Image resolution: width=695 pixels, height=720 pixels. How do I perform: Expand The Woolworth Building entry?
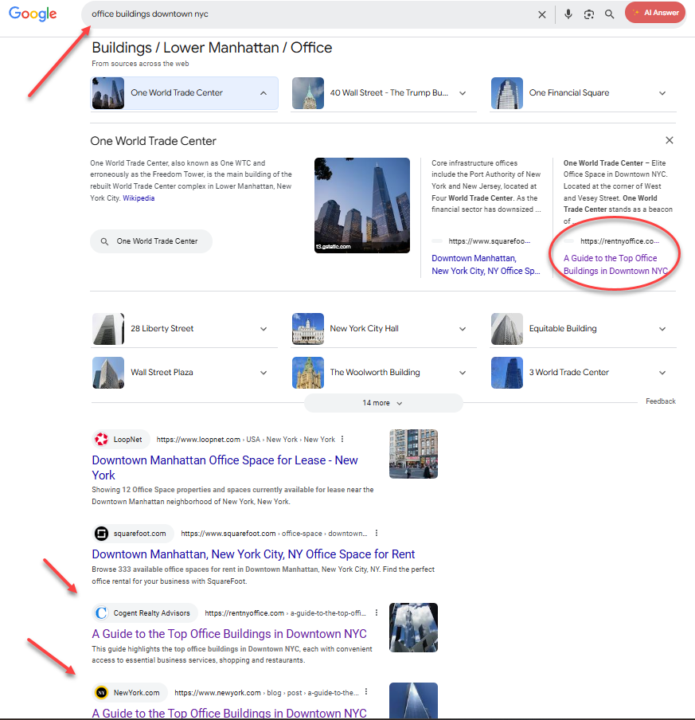(x=463, y=372)
